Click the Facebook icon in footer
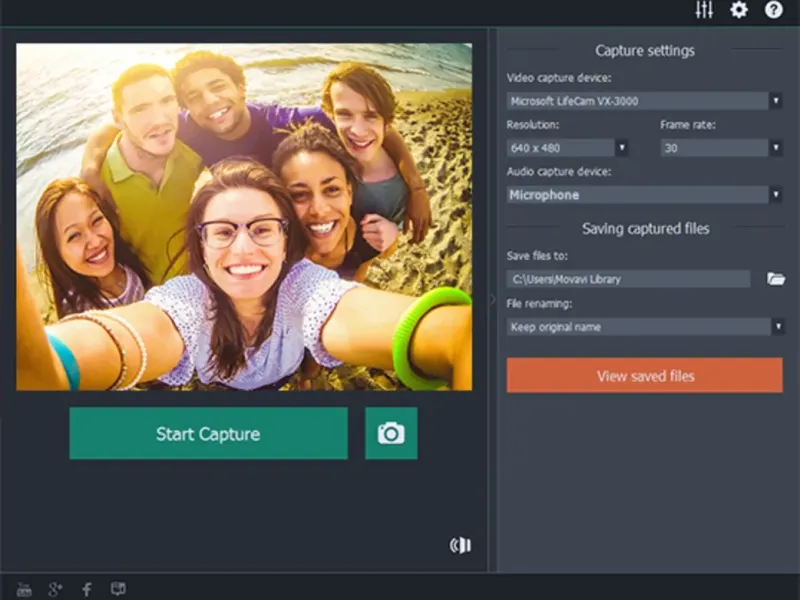This screenshot has width=800, height=600. [x=87, y=589]
